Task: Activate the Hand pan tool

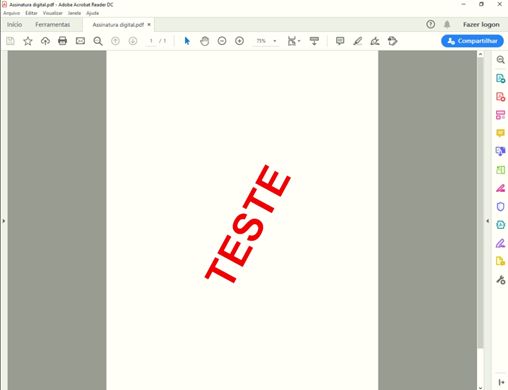Action: click(x=204, y=41)
